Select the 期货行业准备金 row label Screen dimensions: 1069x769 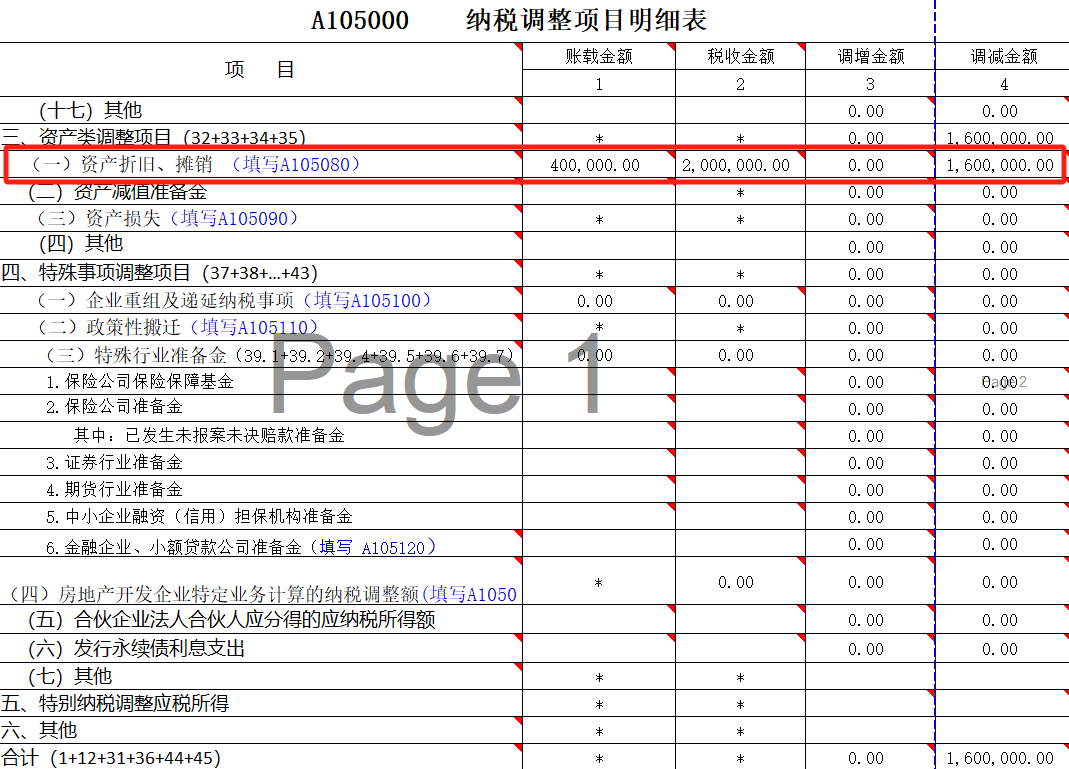114,490
